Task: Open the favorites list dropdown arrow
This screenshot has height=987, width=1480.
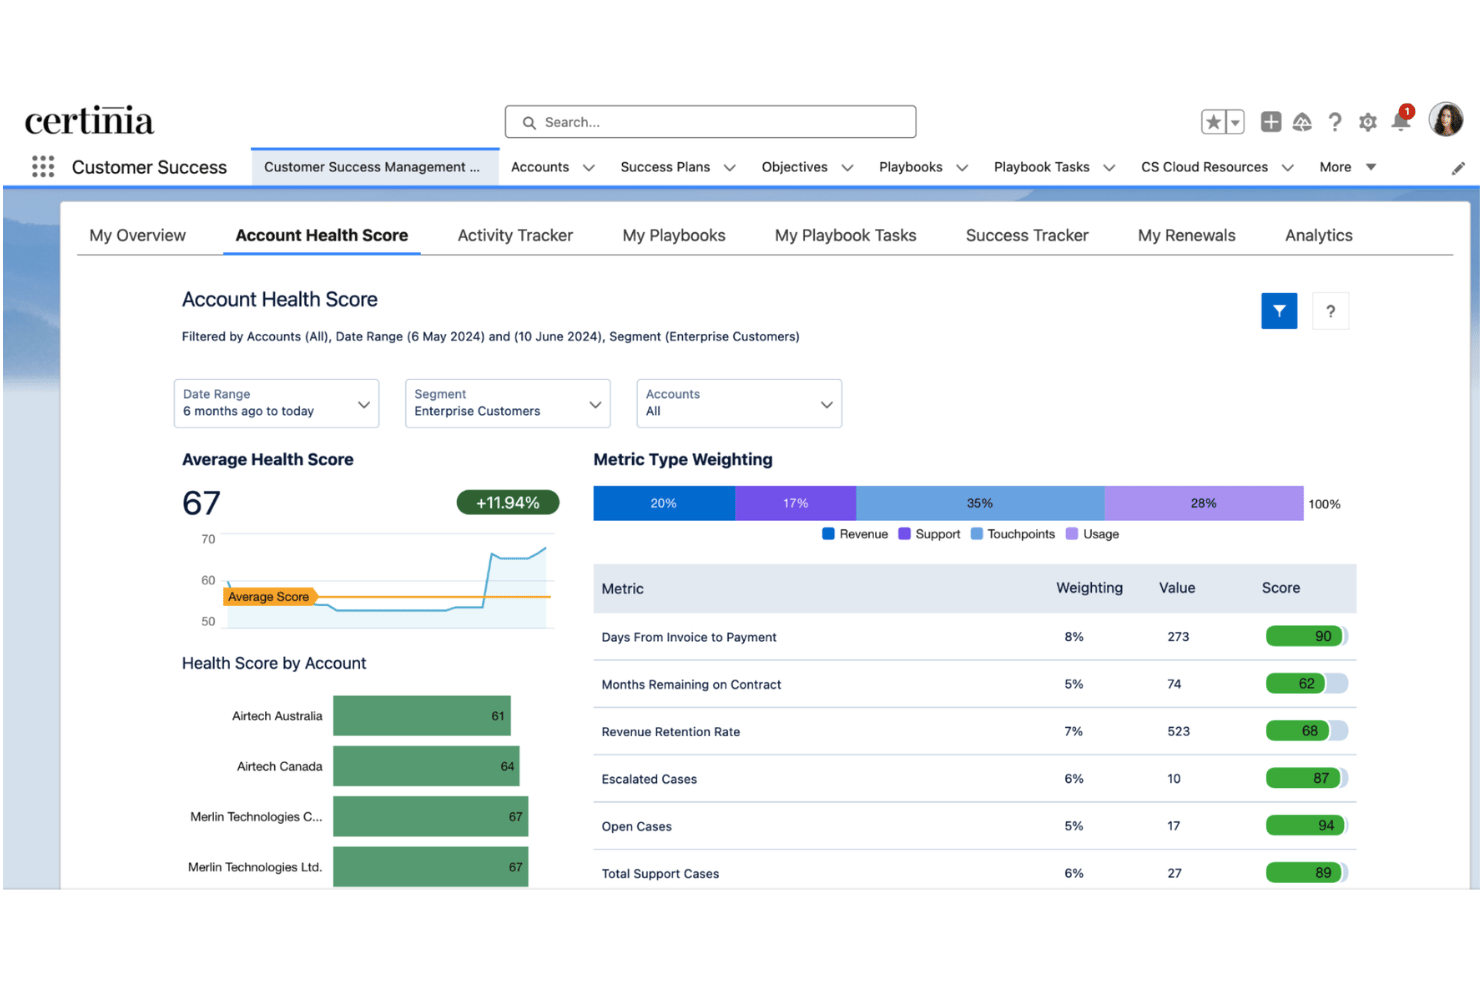Action: coord(1235,122)
